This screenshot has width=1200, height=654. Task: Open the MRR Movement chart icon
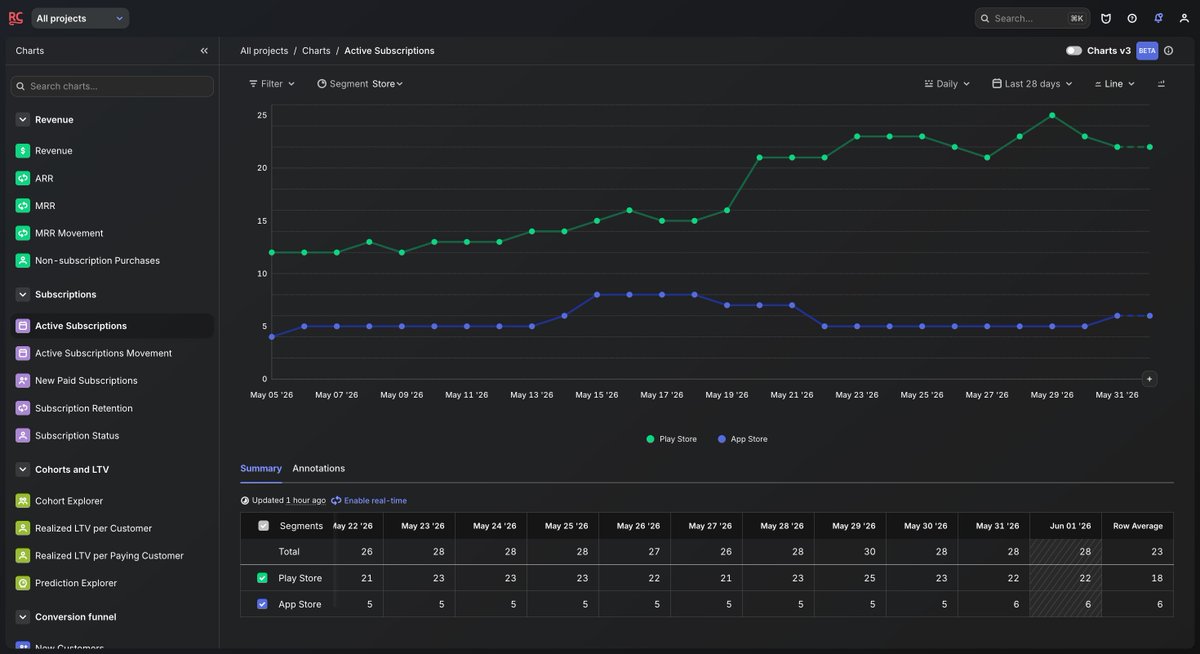point(23,233)
